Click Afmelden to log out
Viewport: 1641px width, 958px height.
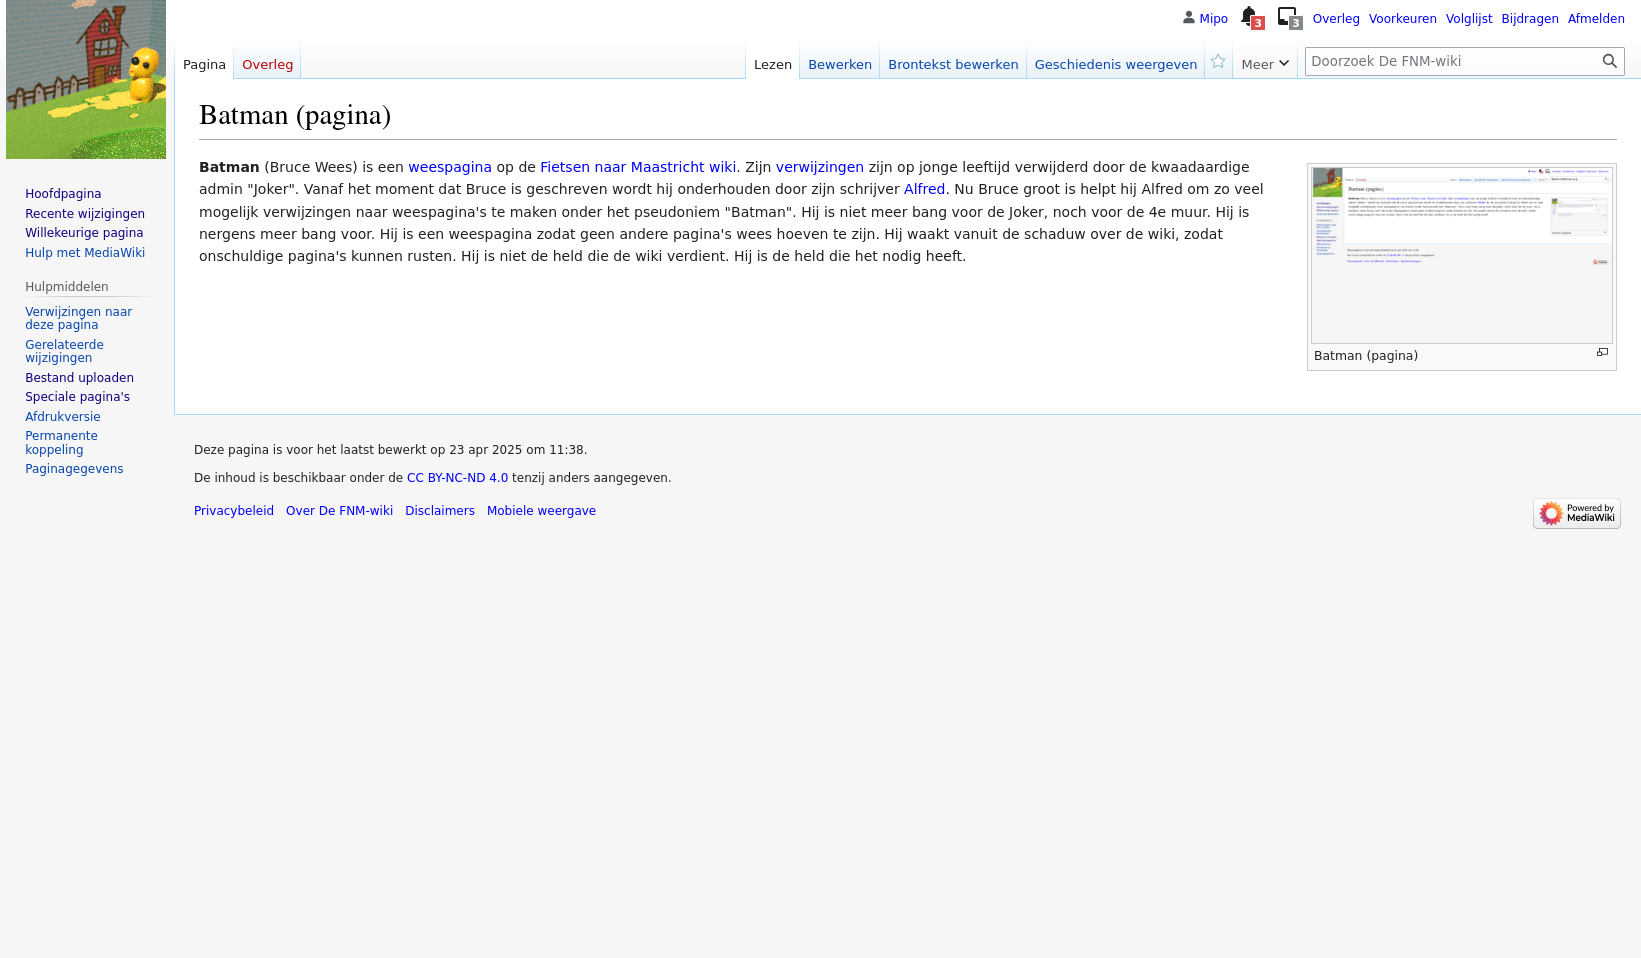(x=1595, y=19)
